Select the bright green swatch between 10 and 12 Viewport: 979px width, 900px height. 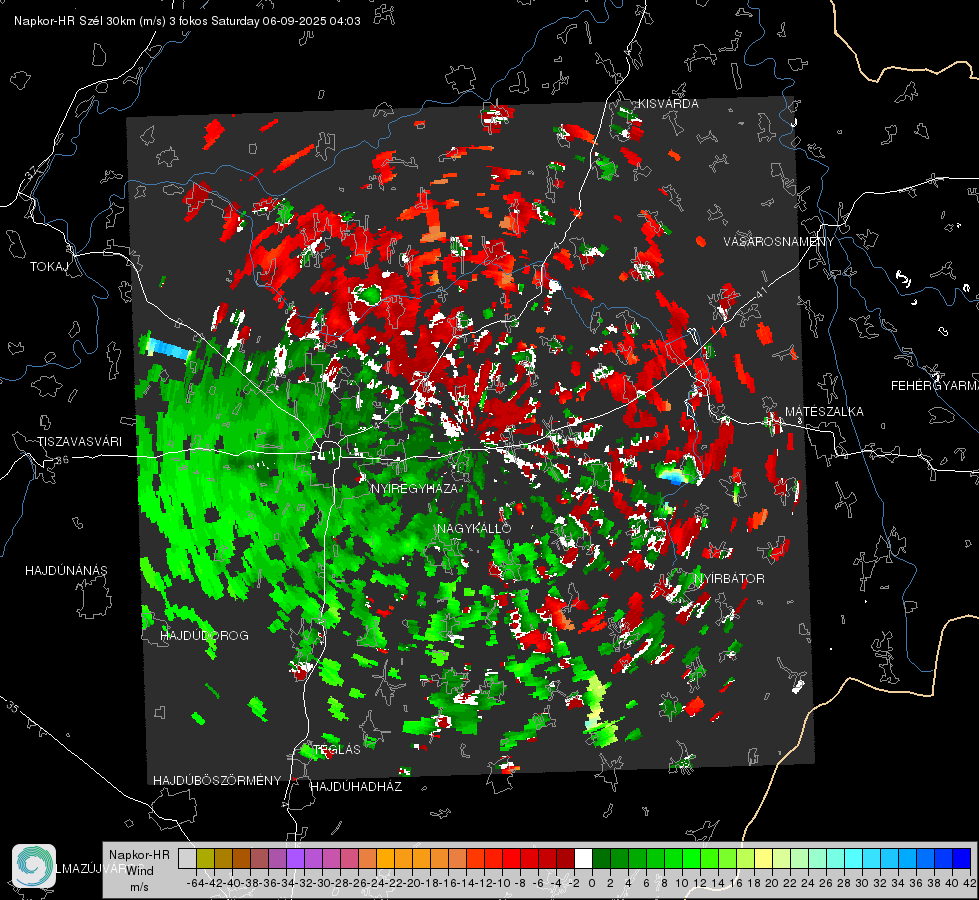pyautogui.click(x=692, y=858)
